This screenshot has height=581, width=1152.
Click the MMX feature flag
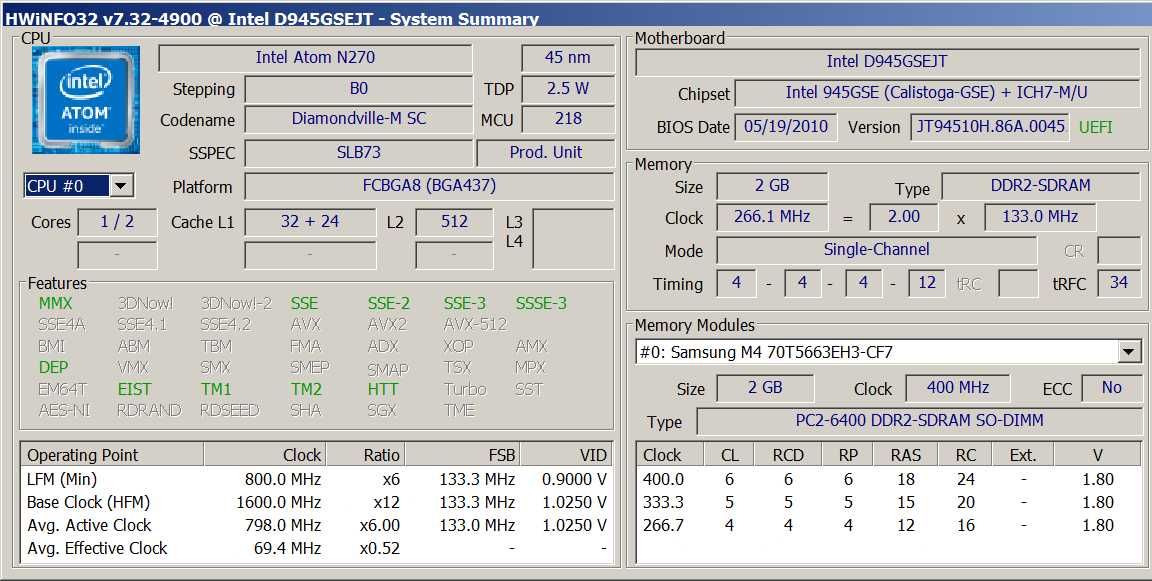(x=56, y=303)
